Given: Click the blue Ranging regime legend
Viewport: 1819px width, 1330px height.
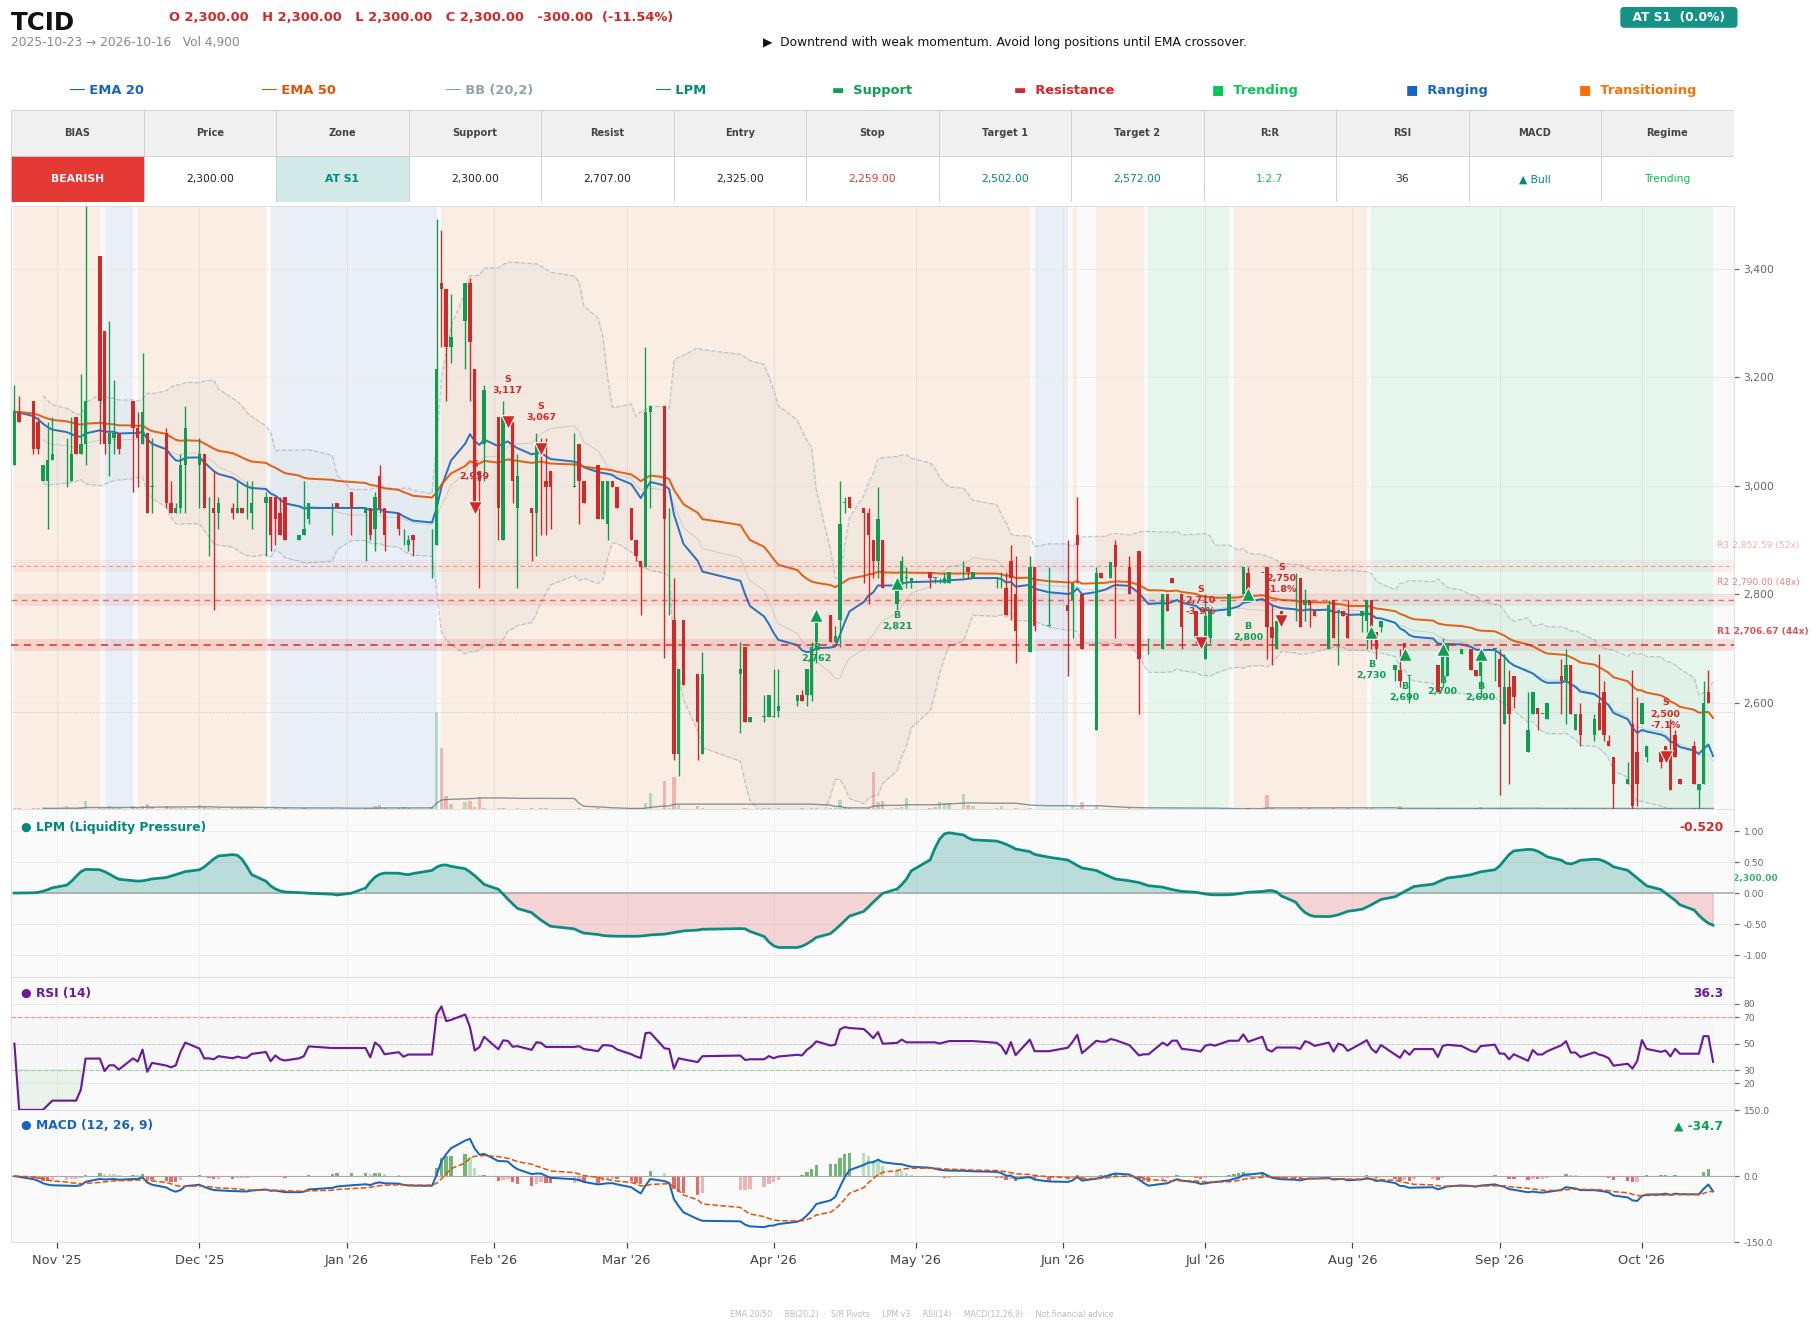Looking at the screenshot, I should coord(1447,90).
